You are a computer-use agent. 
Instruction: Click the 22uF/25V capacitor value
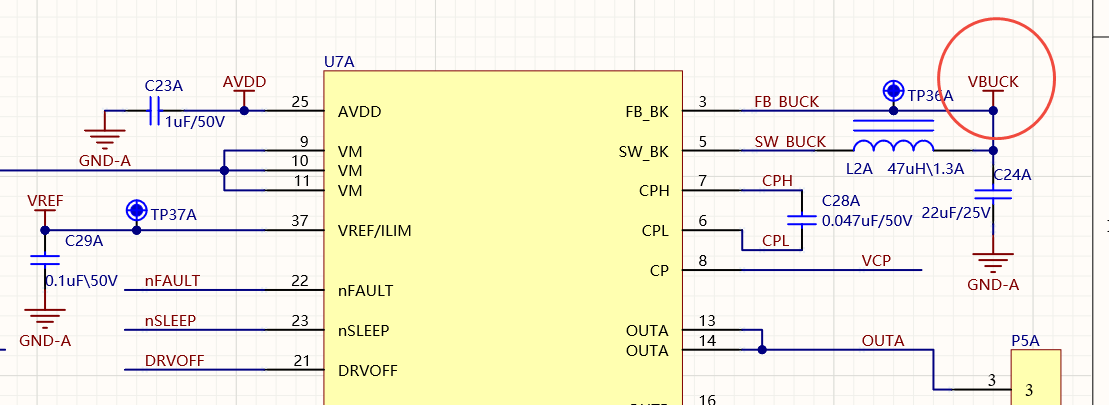coord(958,211)
